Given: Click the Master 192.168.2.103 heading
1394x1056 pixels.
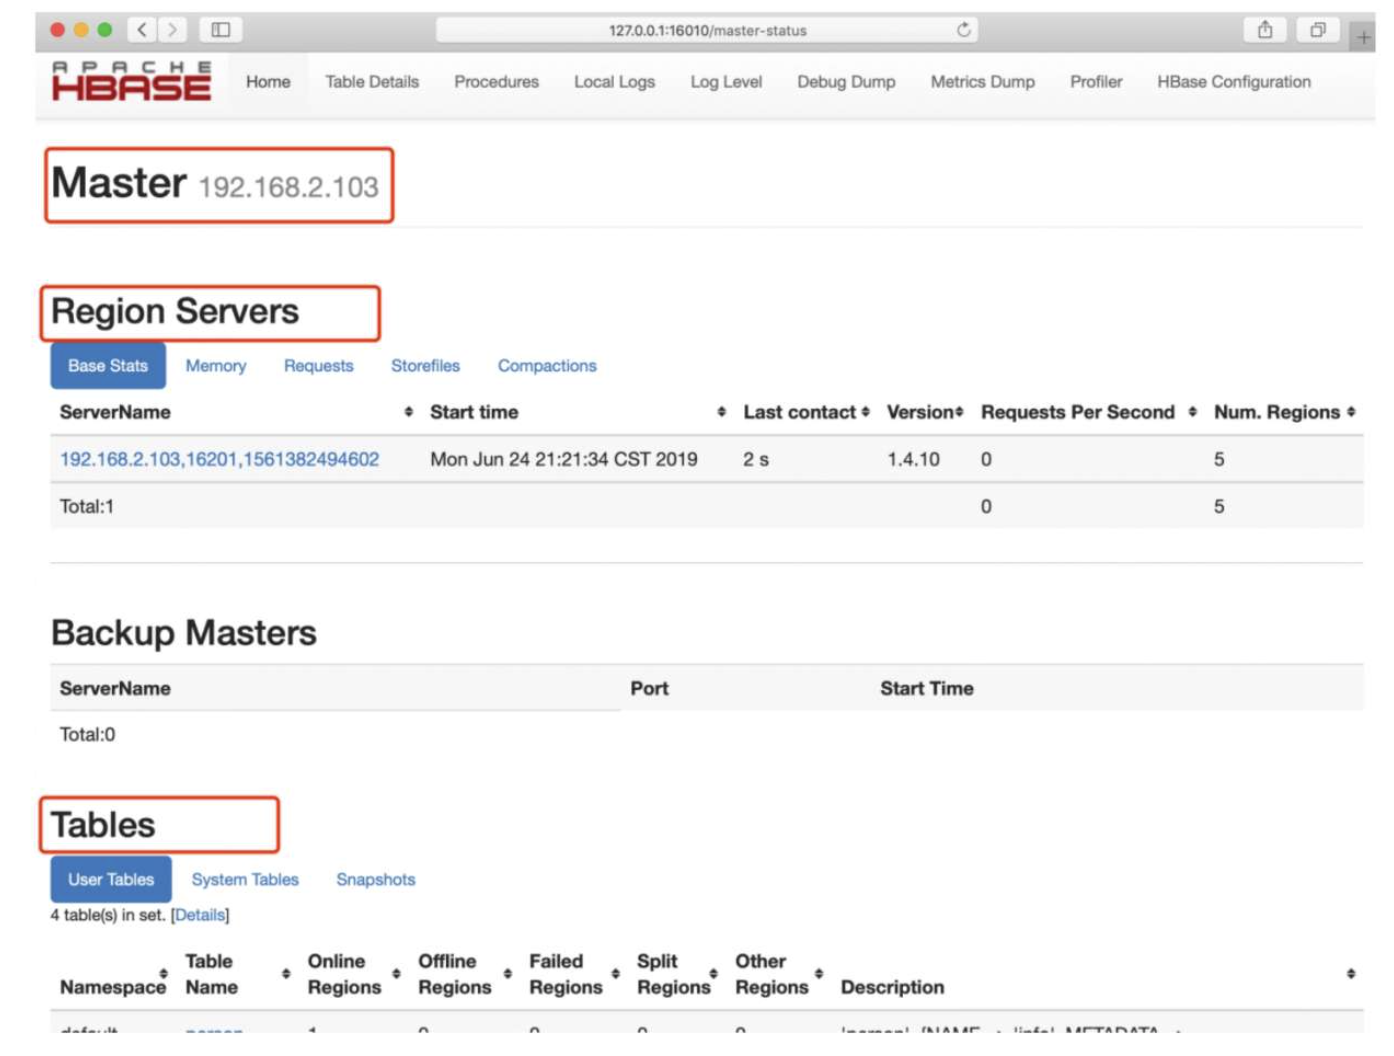Looking at the screenshot, I should [x=215, y=184].
